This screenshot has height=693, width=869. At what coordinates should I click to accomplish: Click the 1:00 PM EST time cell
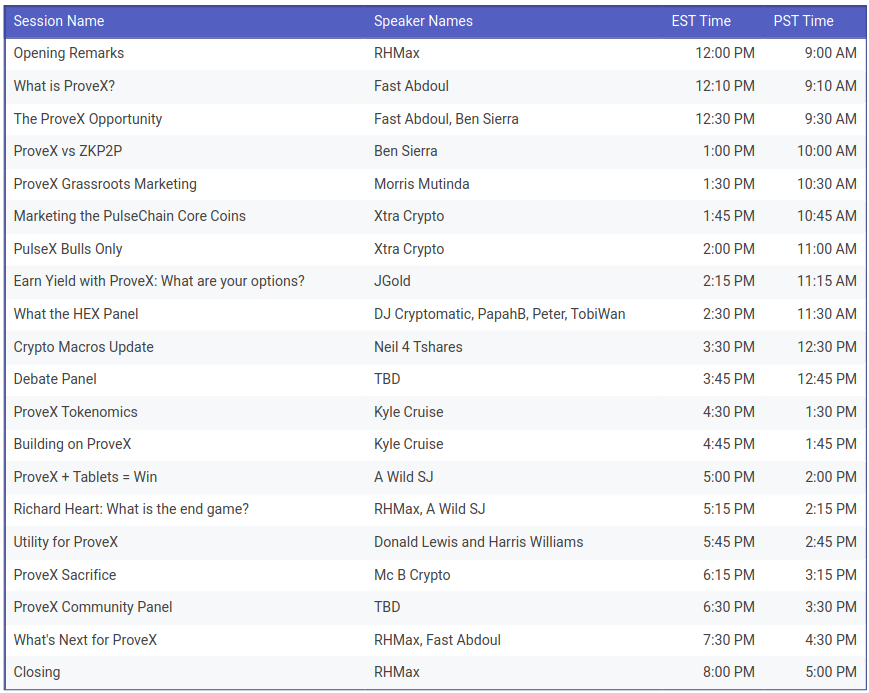tap(729, 151)
